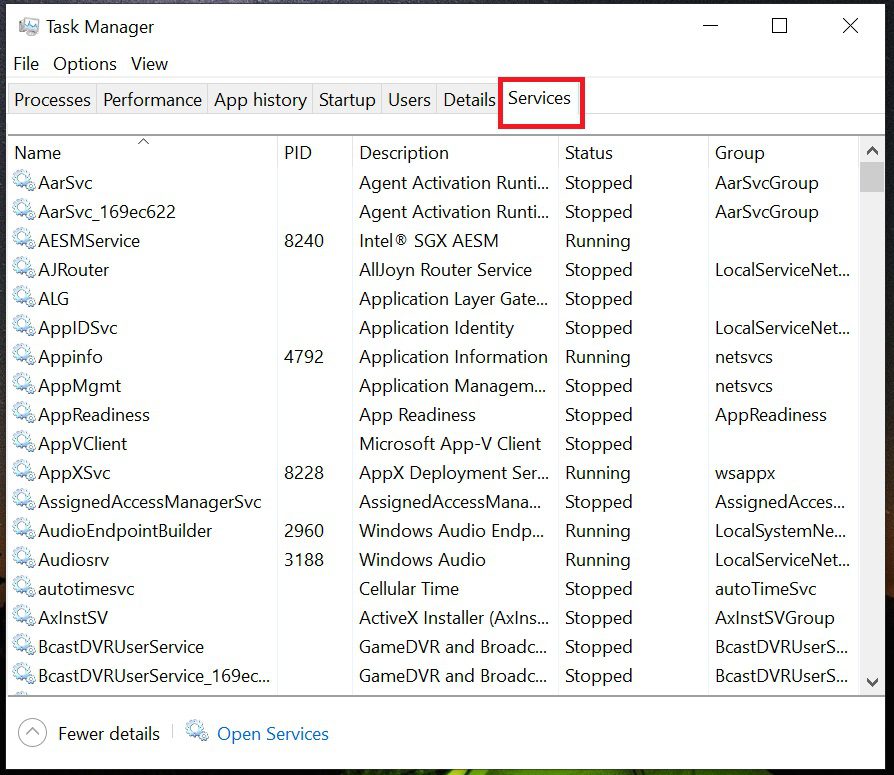Click the gear icon beside AssignedAccessManagerSvc

[x=24, y=501]
